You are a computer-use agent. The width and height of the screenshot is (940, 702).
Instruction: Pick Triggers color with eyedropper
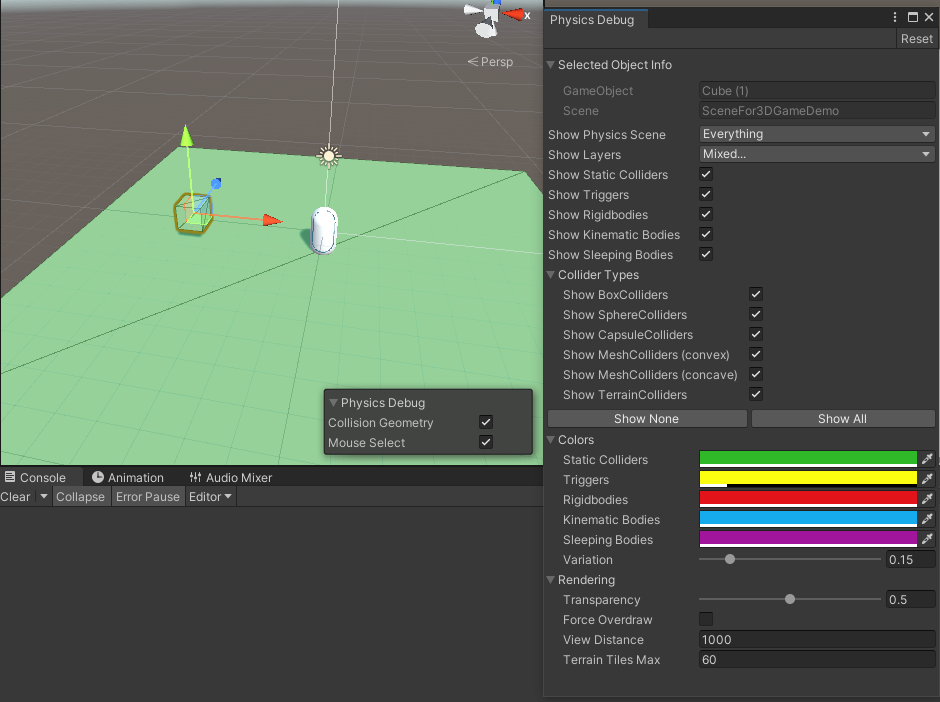927,479
